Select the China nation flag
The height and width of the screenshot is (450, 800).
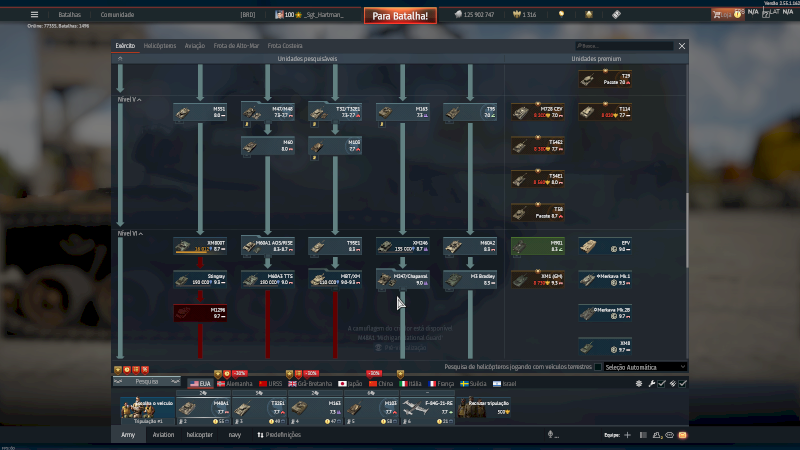click(x=381, y=384)
